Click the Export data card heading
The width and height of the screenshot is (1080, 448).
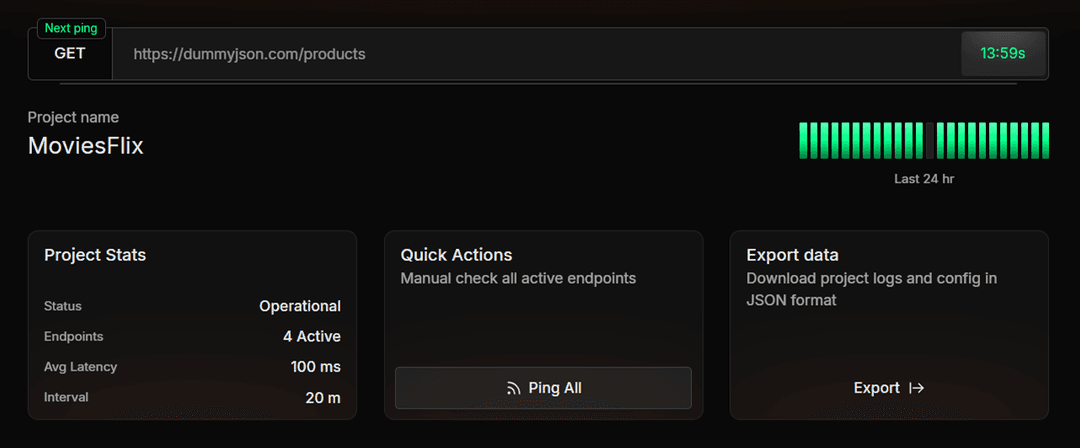click(793, 255)
